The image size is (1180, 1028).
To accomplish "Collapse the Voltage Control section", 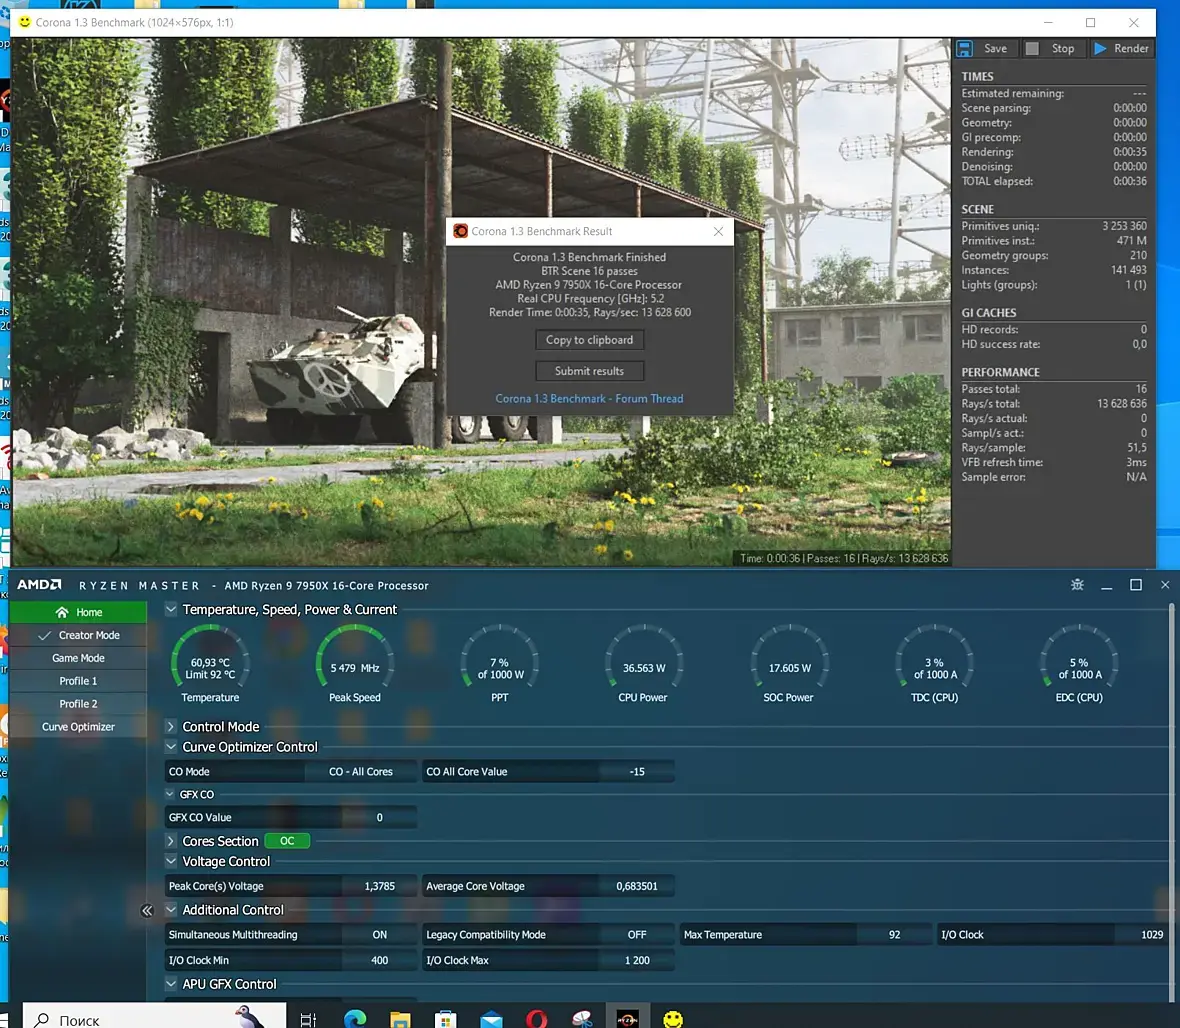I will [x=171, y=861].
